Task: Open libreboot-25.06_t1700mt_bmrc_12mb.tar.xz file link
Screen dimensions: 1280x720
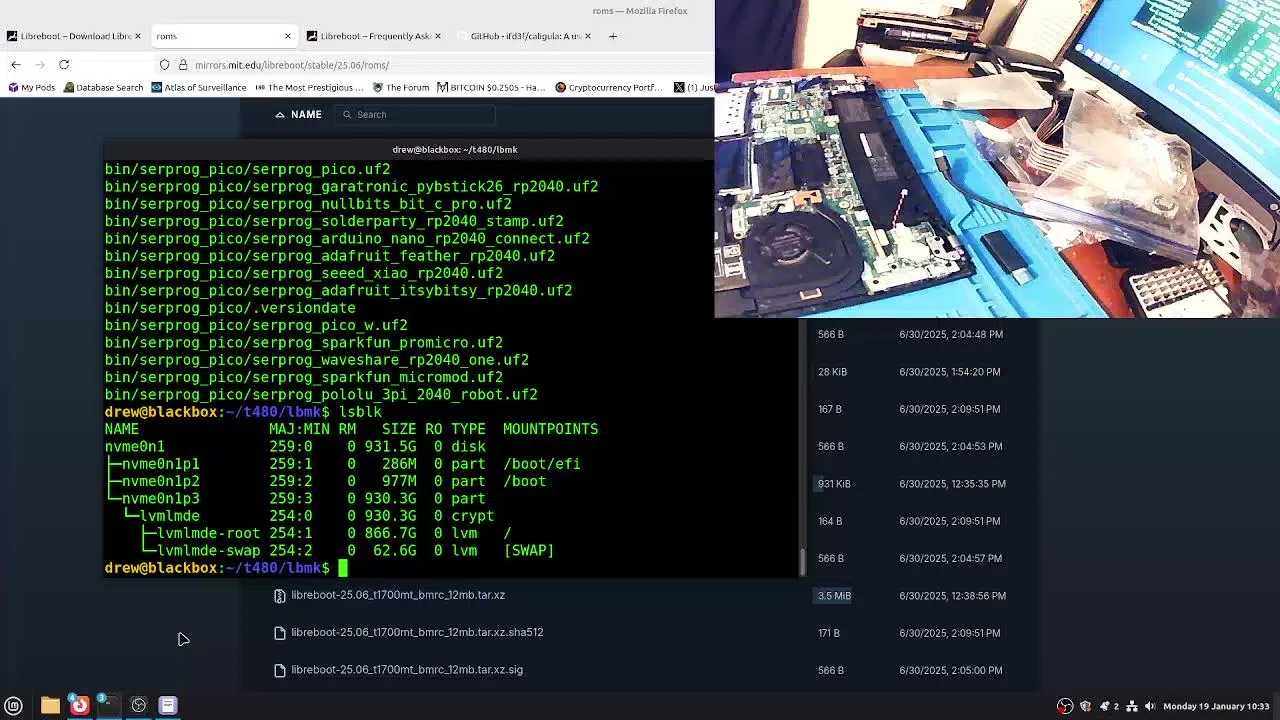Action: click(x=398, y=595)
